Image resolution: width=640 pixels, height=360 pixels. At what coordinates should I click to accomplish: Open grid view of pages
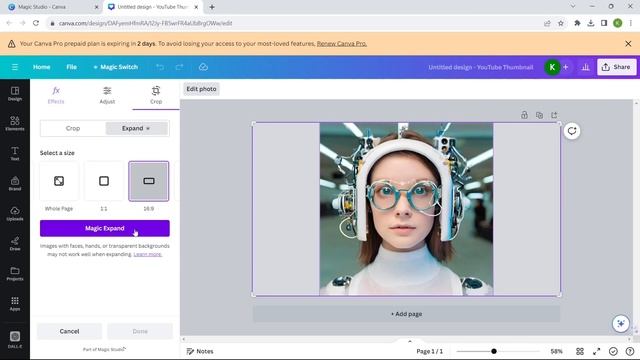coord(580,351)
